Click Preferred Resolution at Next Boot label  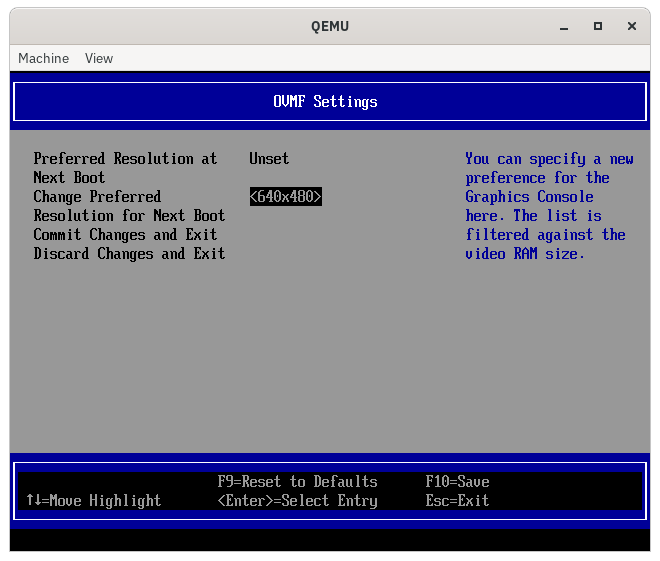pyautogui.click(x=125, y=168)
